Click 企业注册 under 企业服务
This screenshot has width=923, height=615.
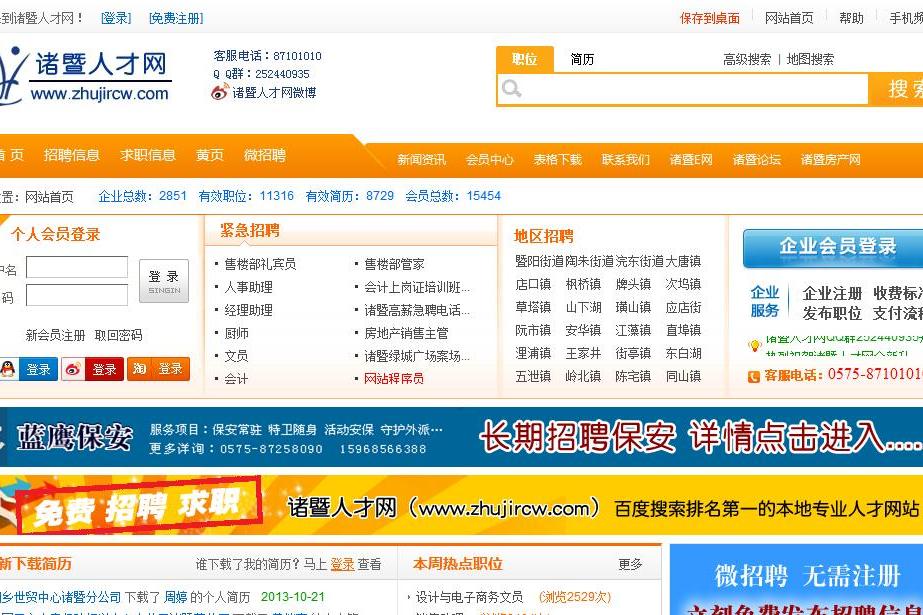(832, 293)
